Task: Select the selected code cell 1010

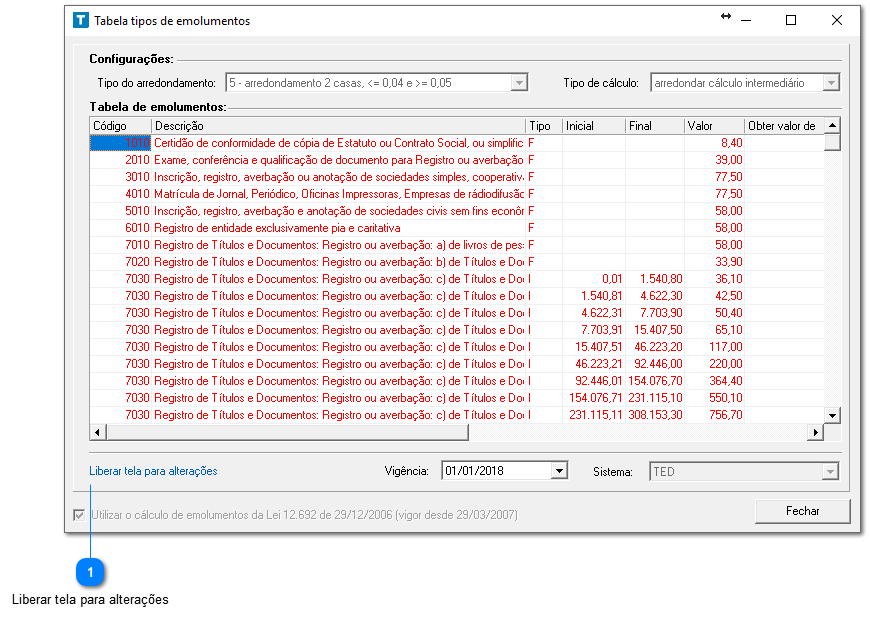Action: pyautogui.click(x=120, y=143)
